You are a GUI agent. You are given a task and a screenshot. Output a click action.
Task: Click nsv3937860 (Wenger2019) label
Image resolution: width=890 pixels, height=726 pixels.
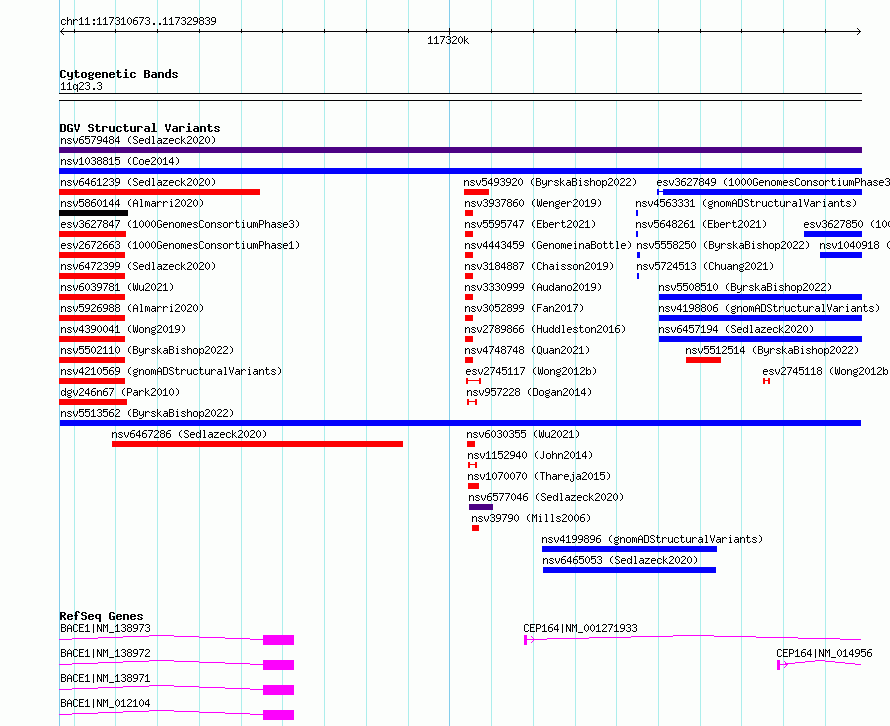[533, 203]
